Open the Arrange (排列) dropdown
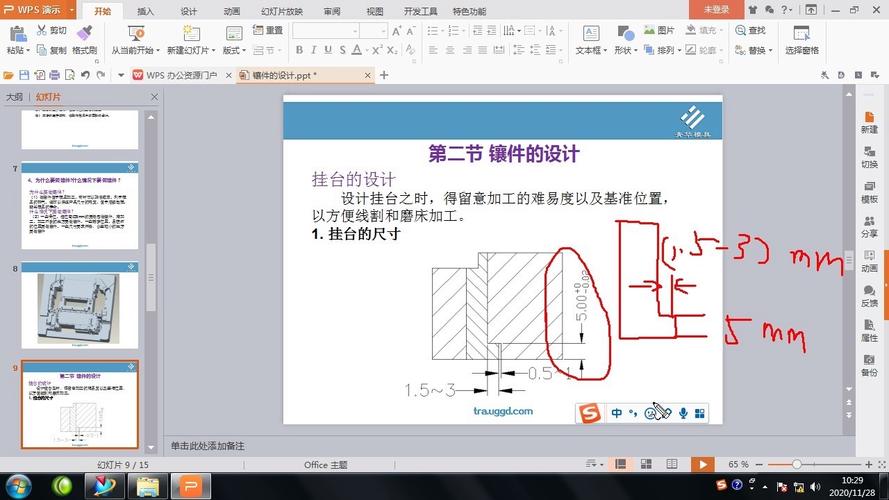The image size is (889, 500). [662, 50]
